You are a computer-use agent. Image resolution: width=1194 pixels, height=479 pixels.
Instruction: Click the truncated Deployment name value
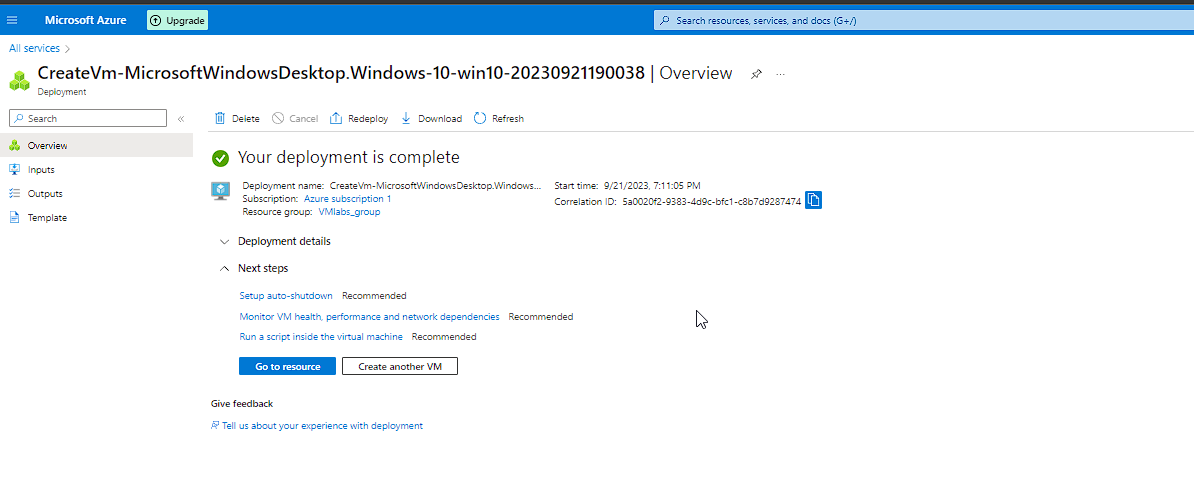pyautogui.click(x=436, y=185)
